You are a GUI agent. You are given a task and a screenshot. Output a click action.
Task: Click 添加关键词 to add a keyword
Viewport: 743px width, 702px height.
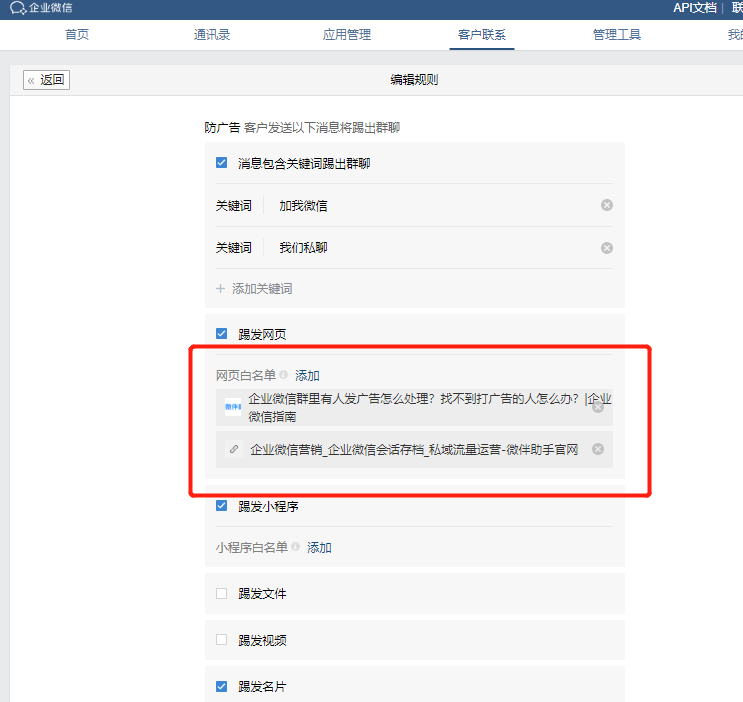coord(254,288)
